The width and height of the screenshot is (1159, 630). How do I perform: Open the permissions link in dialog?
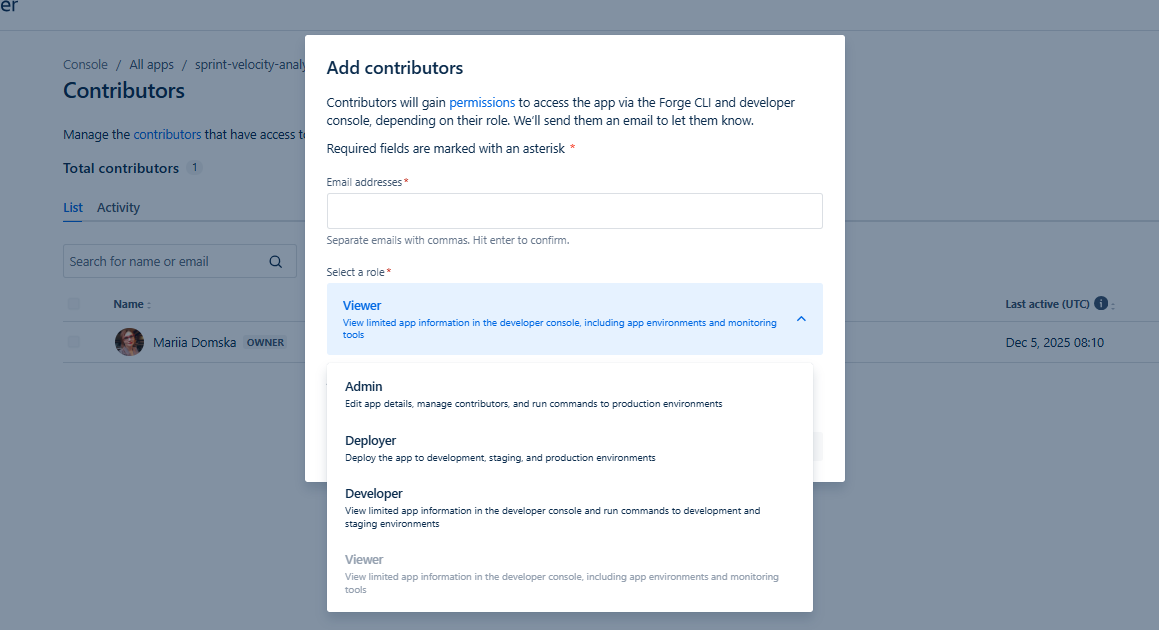point(482,102)
